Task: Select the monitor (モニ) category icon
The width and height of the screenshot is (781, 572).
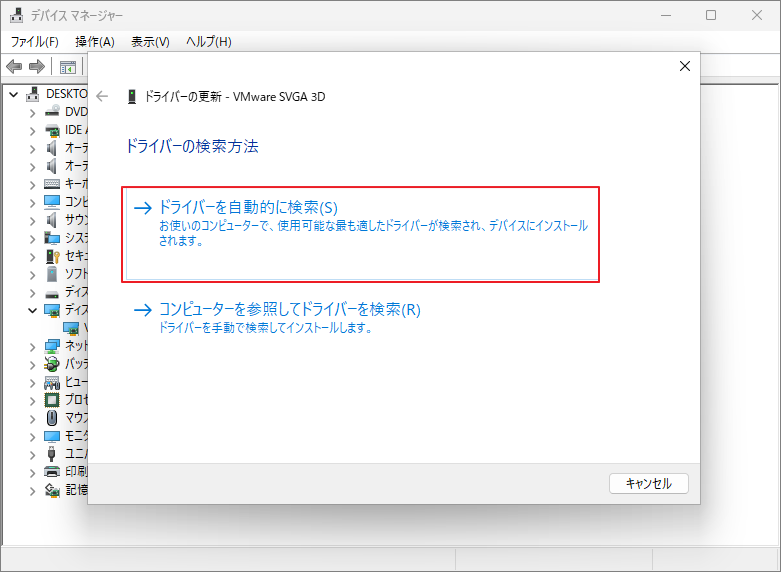Action: coord(52,436)
